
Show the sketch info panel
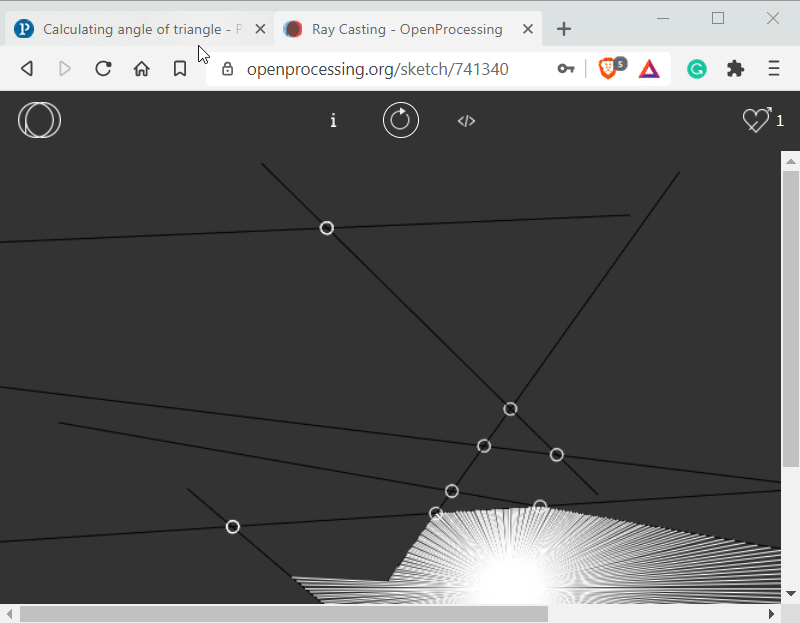click(x=333, y=120)
